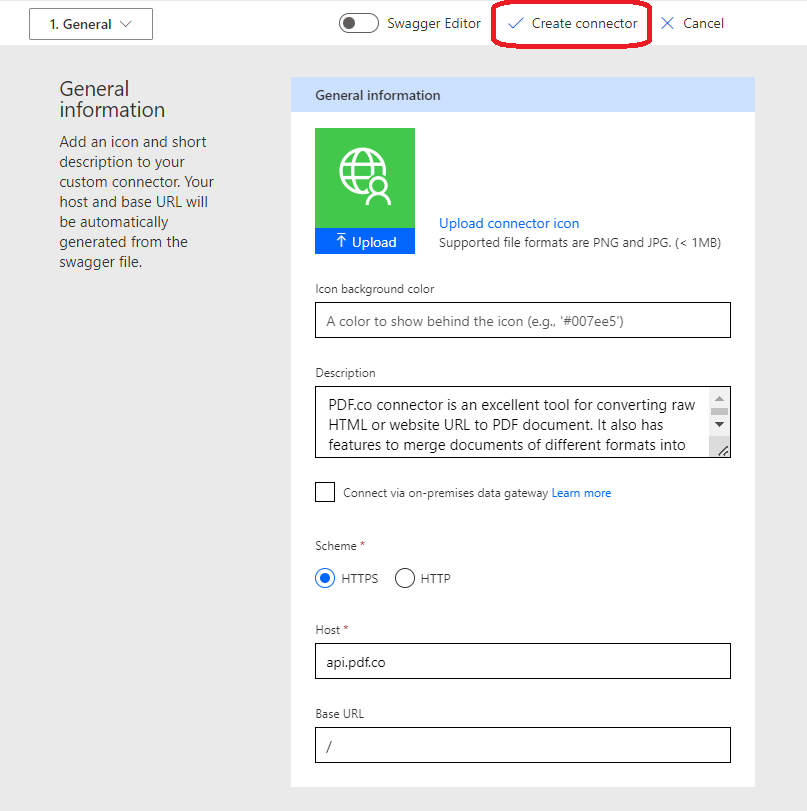
Task: Click the Cancel X icon
Action: 667,23
